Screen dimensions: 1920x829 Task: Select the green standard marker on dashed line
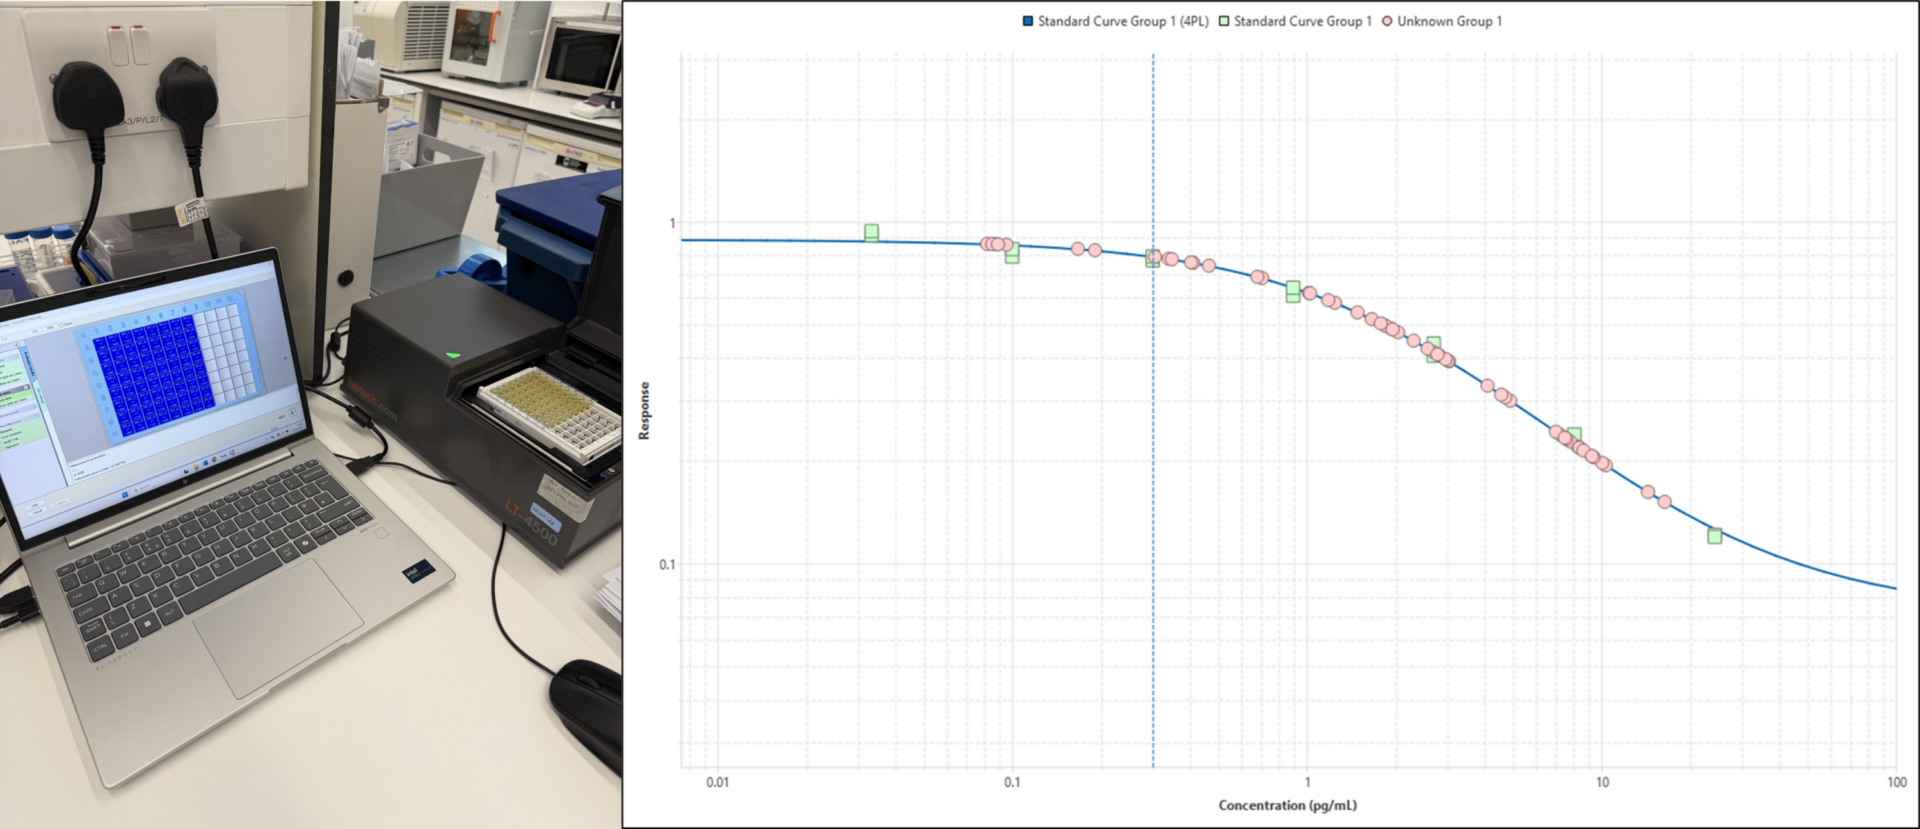pos(1153,258)
